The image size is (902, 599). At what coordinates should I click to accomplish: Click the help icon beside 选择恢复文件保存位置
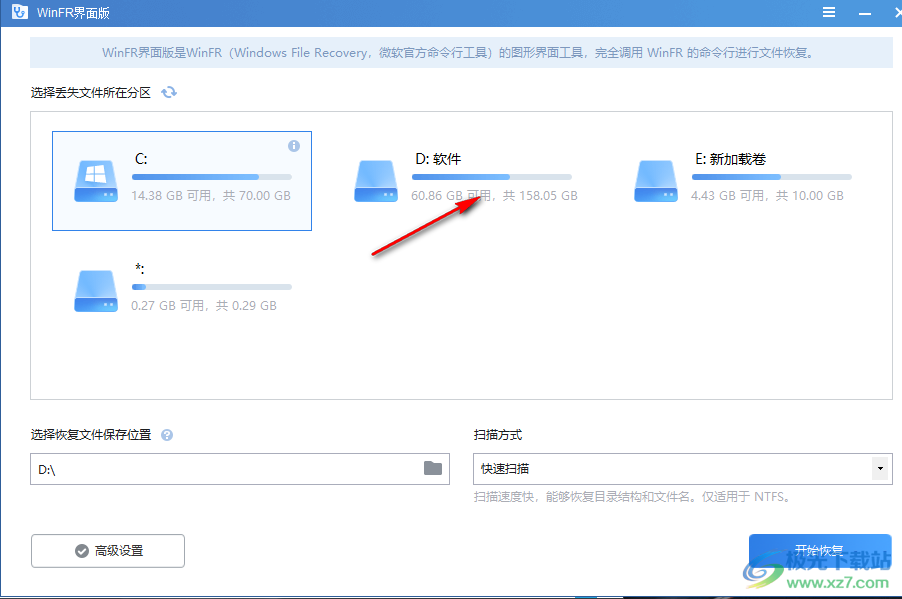[166, 434]
